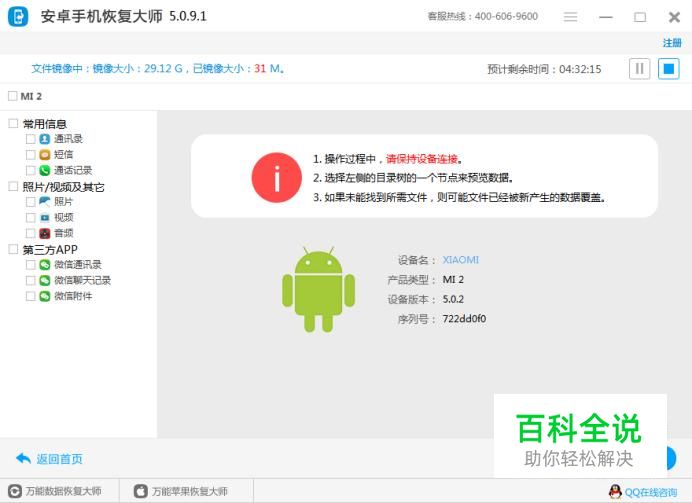The height and width of the screenshot is (503, 692).
Task: Select the 微信聊天记录 tree item
Action: pyautogui.click(x=83, y=281)
